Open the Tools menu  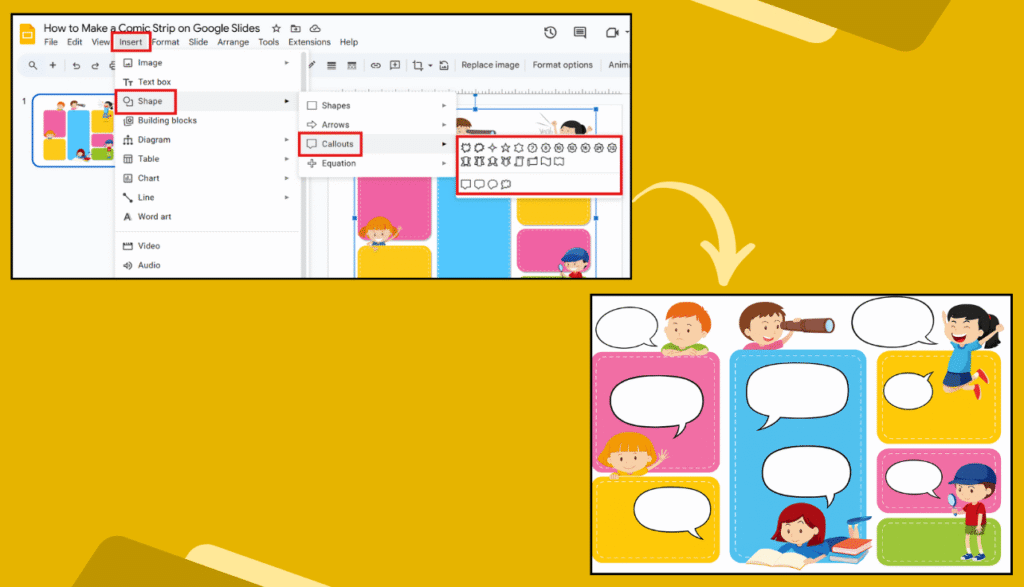[x=268, y=42]
